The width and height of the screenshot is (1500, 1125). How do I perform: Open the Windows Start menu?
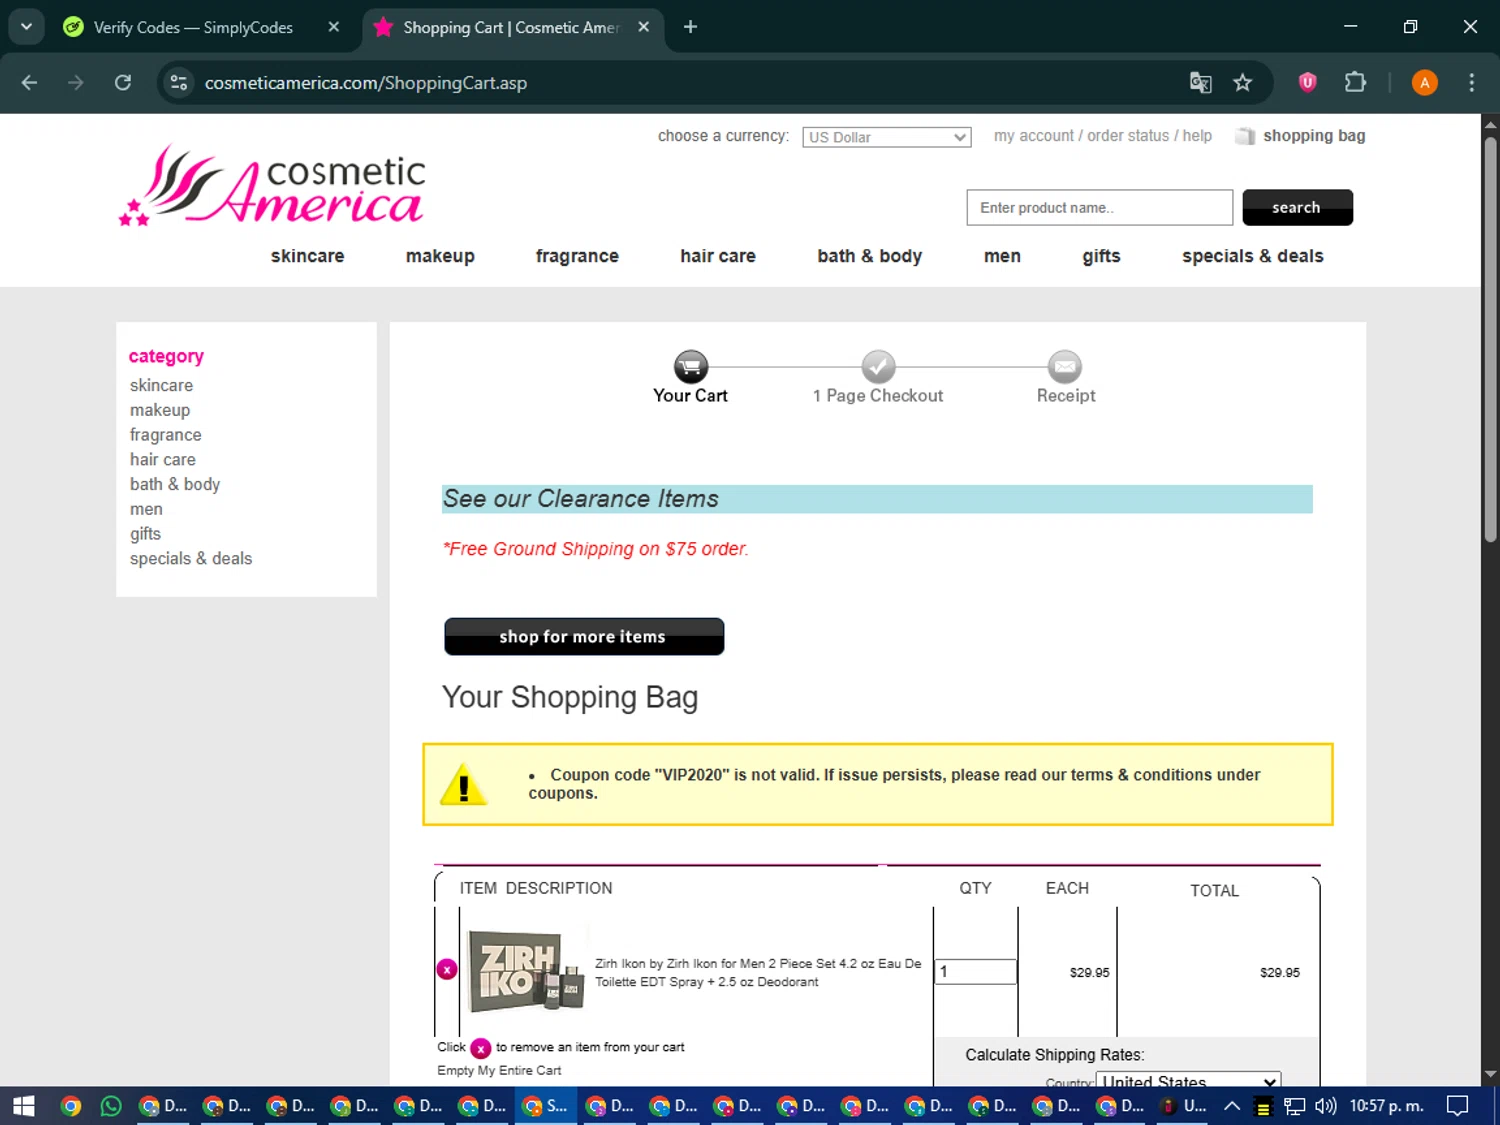coord(23,1106)
